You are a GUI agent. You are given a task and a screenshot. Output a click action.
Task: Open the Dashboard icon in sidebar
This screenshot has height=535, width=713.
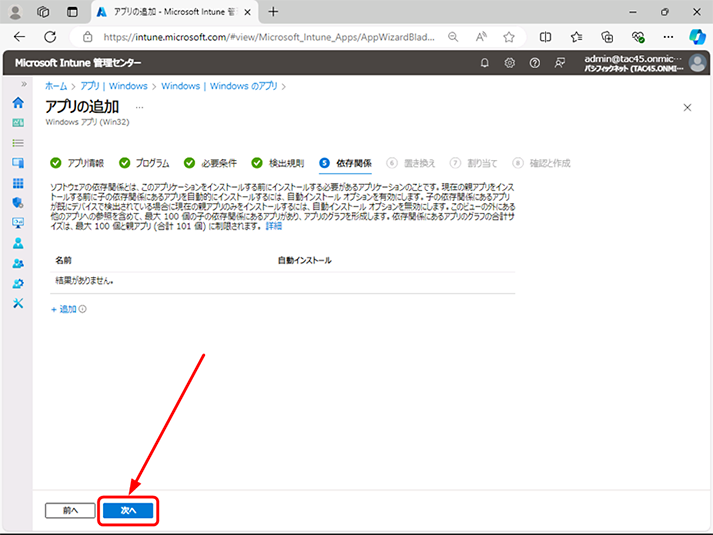click(18, 123)
